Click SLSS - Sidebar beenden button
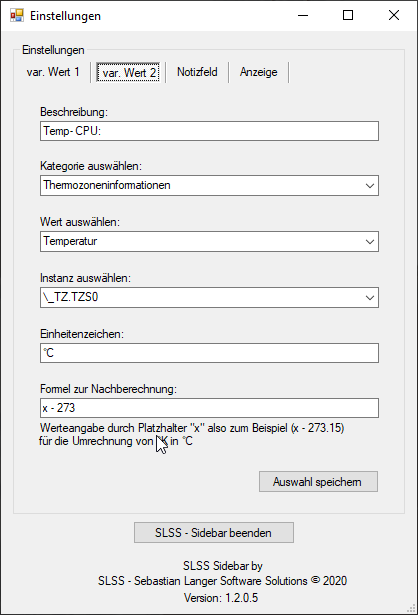The image size is (418, 615). point(214,533)
